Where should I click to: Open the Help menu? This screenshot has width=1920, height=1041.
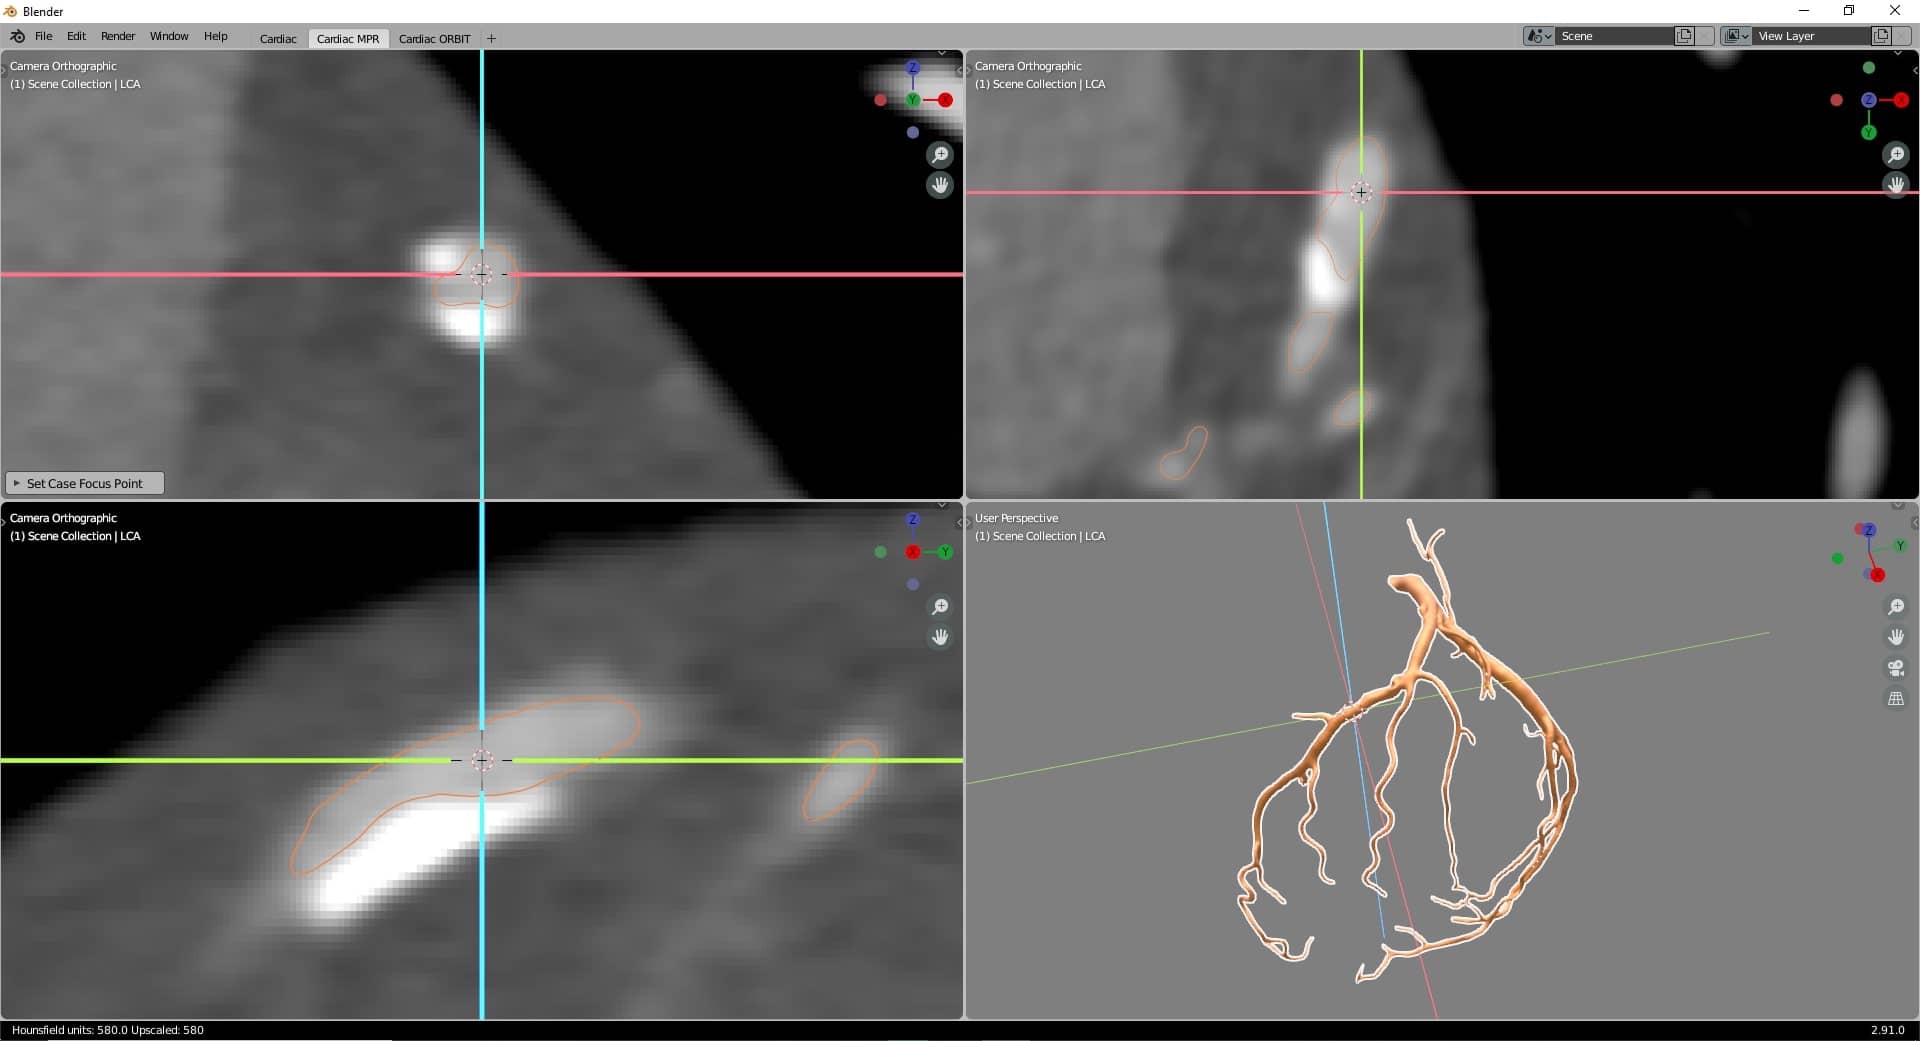[x=216, y=36]
